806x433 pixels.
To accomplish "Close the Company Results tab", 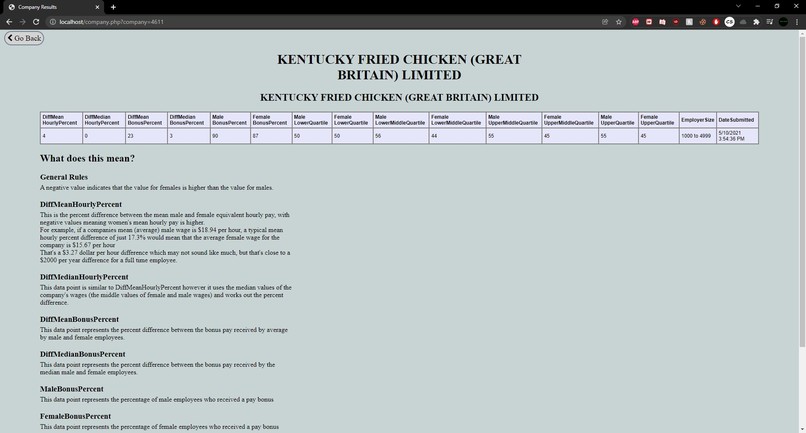I will tap(98, 7).
